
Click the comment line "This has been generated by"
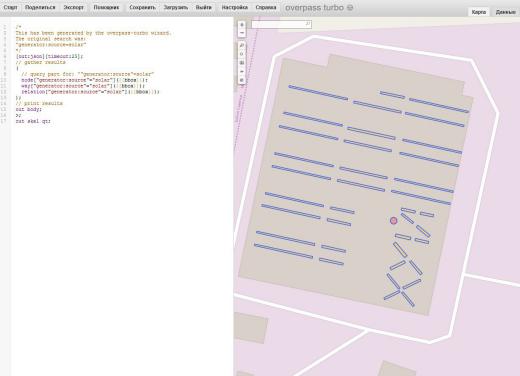point(93,33)
